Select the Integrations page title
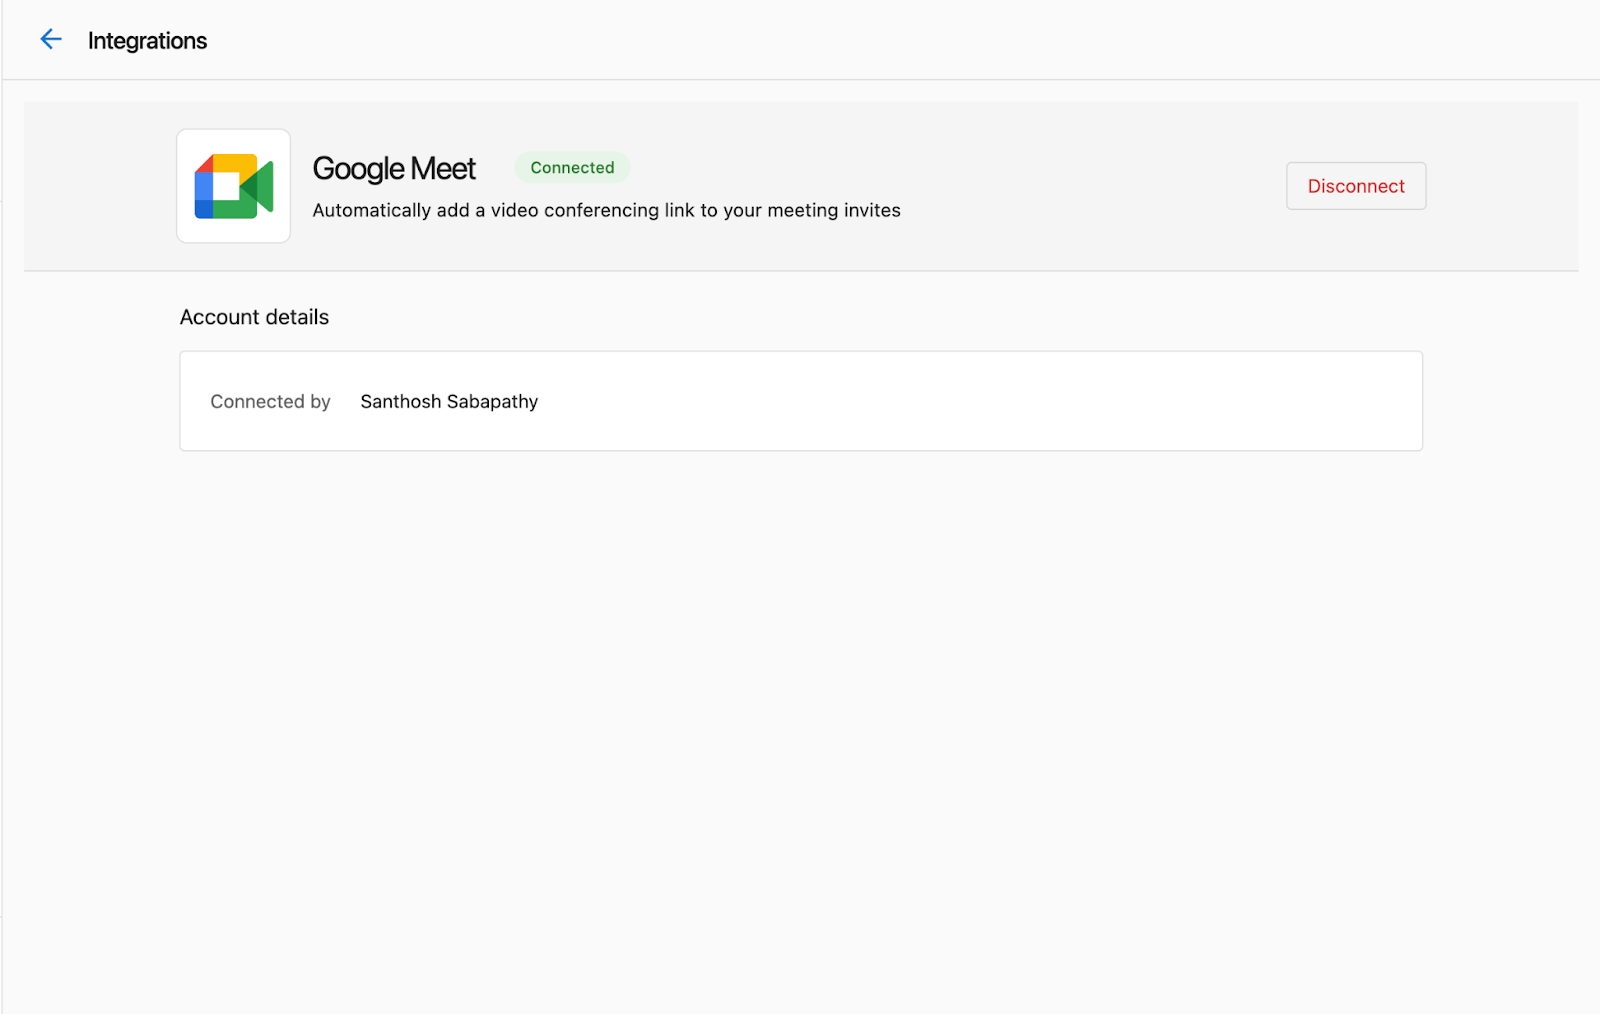 (148, 41)
